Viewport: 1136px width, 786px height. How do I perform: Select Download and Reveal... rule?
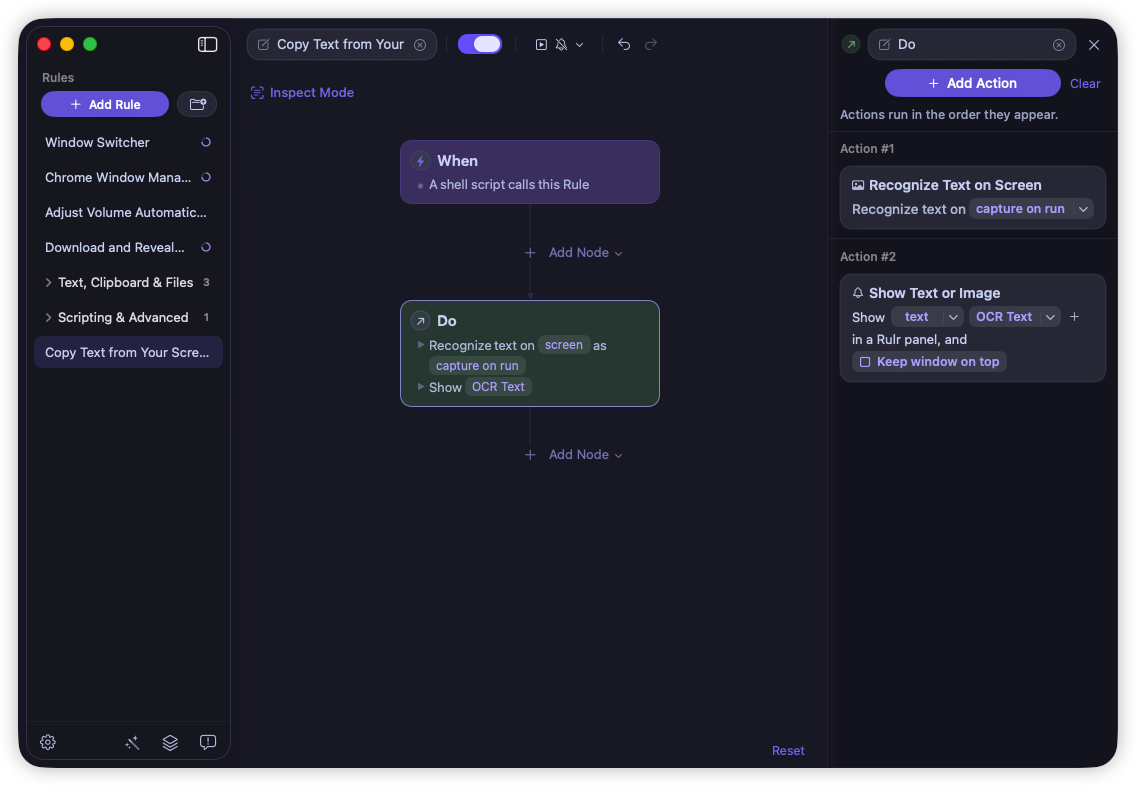(128, 248)
